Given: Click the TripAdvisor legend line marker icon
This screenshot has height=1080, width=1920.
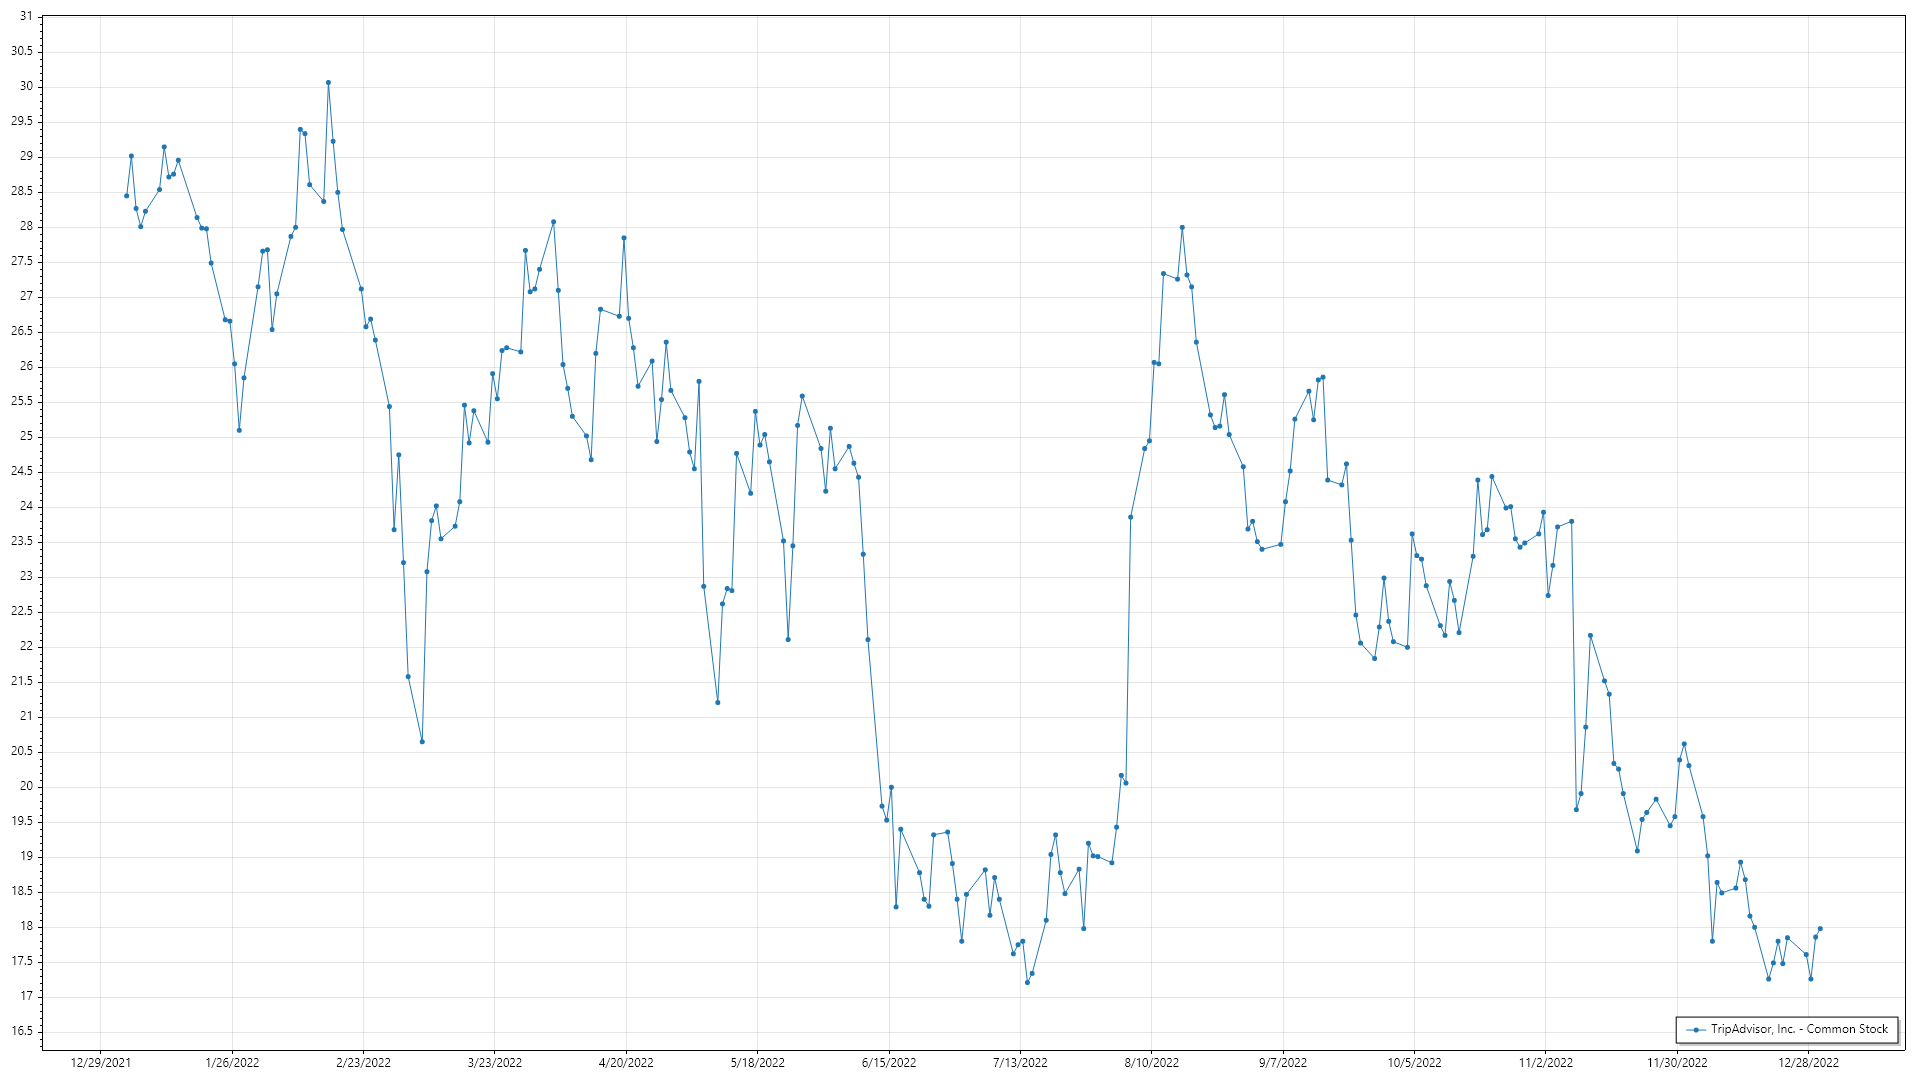Looking at the screenshot, I should coord(1696,1029).
